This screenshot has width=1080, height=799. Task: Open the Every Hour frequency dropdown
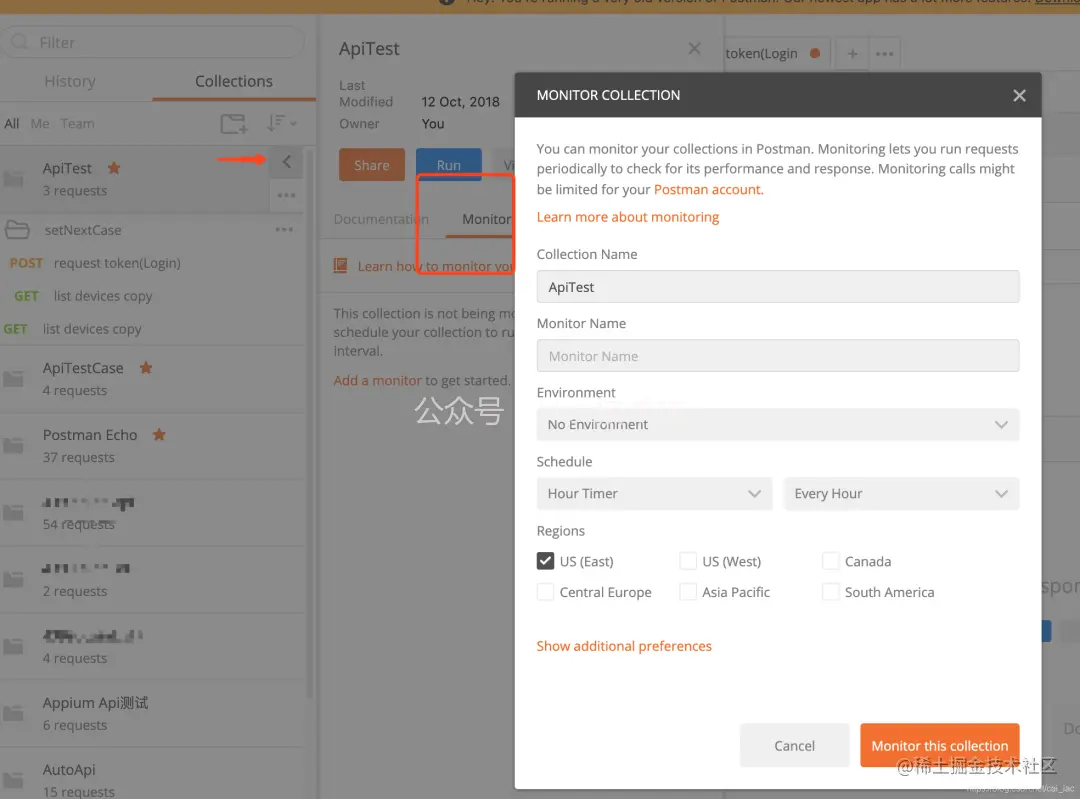(x=901, y=494)
